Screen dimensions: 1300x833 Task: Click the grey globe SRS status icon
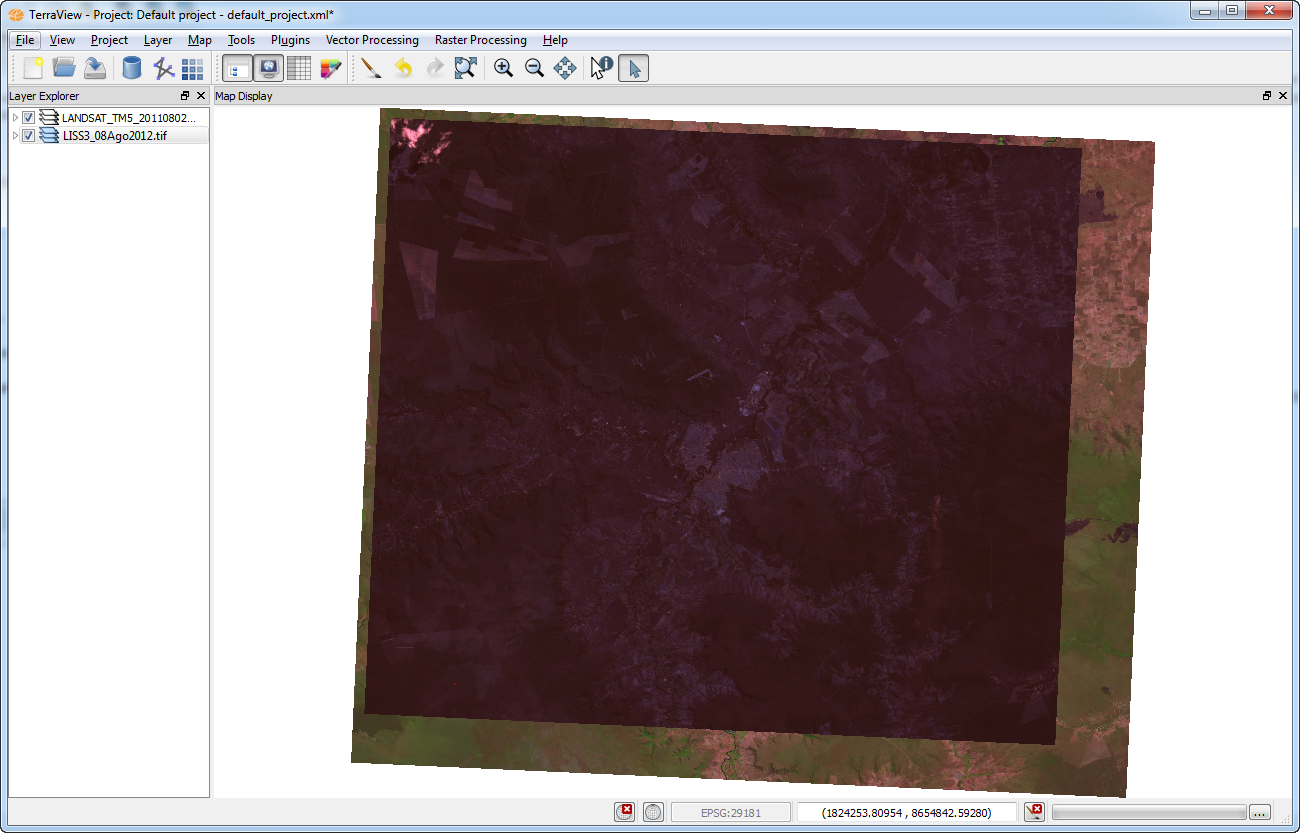[x=653, y=812]
